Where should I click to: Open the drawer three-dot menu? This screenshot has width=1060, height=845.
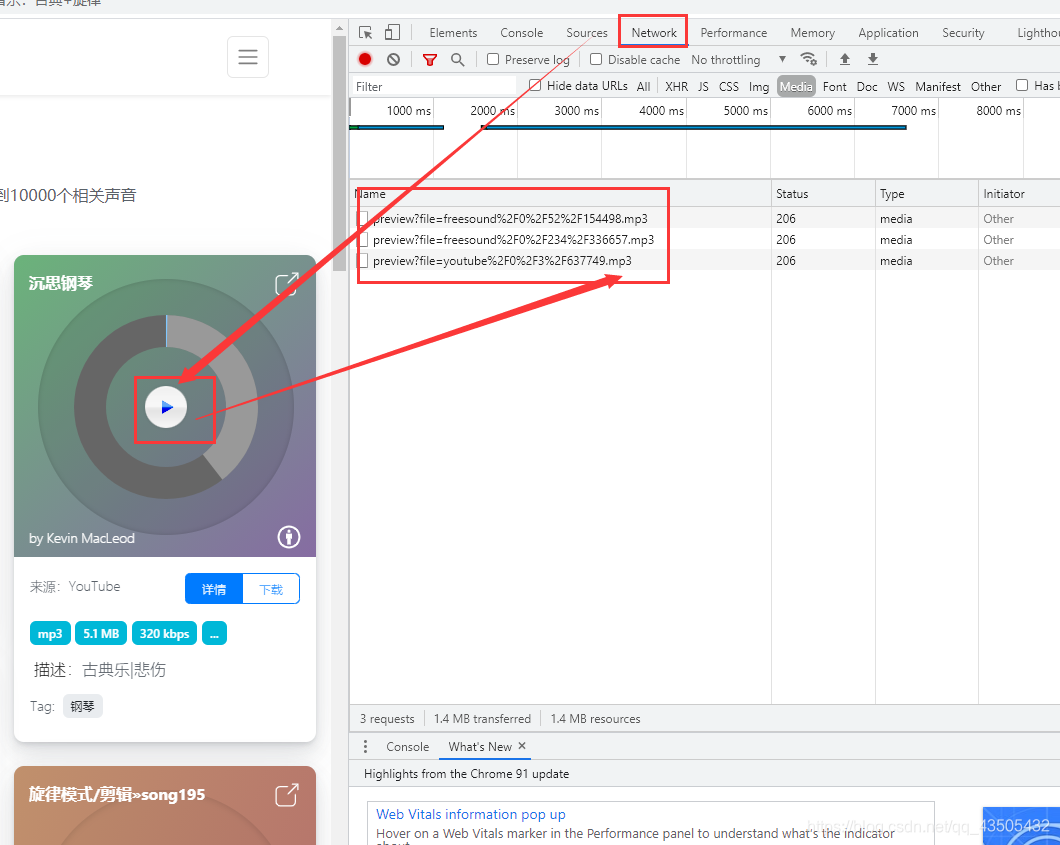[365, 746]
